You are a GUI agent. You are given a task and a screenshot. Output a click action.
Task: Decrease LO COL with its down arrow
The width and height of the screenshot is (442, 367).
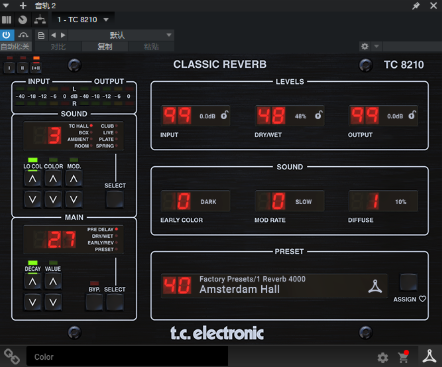click(x=32, y=200)
